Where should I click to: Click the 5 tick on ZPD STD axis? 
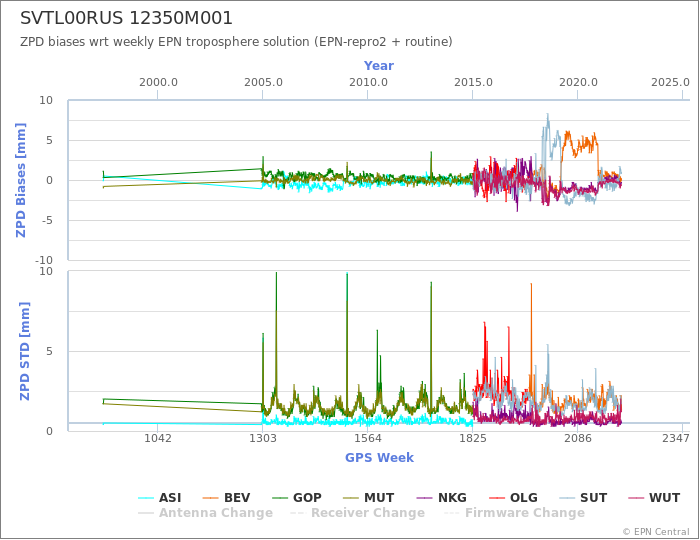tap(49, 351)
